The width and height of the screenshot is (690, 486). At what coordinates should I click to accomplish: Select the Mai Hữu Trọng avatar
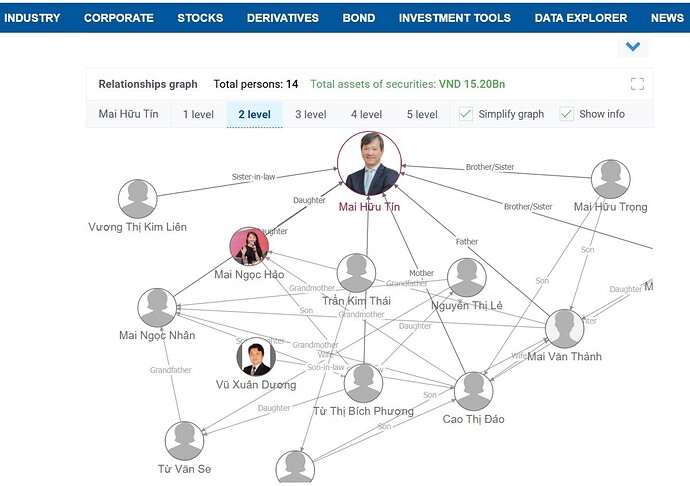click(x=611, y=179)
